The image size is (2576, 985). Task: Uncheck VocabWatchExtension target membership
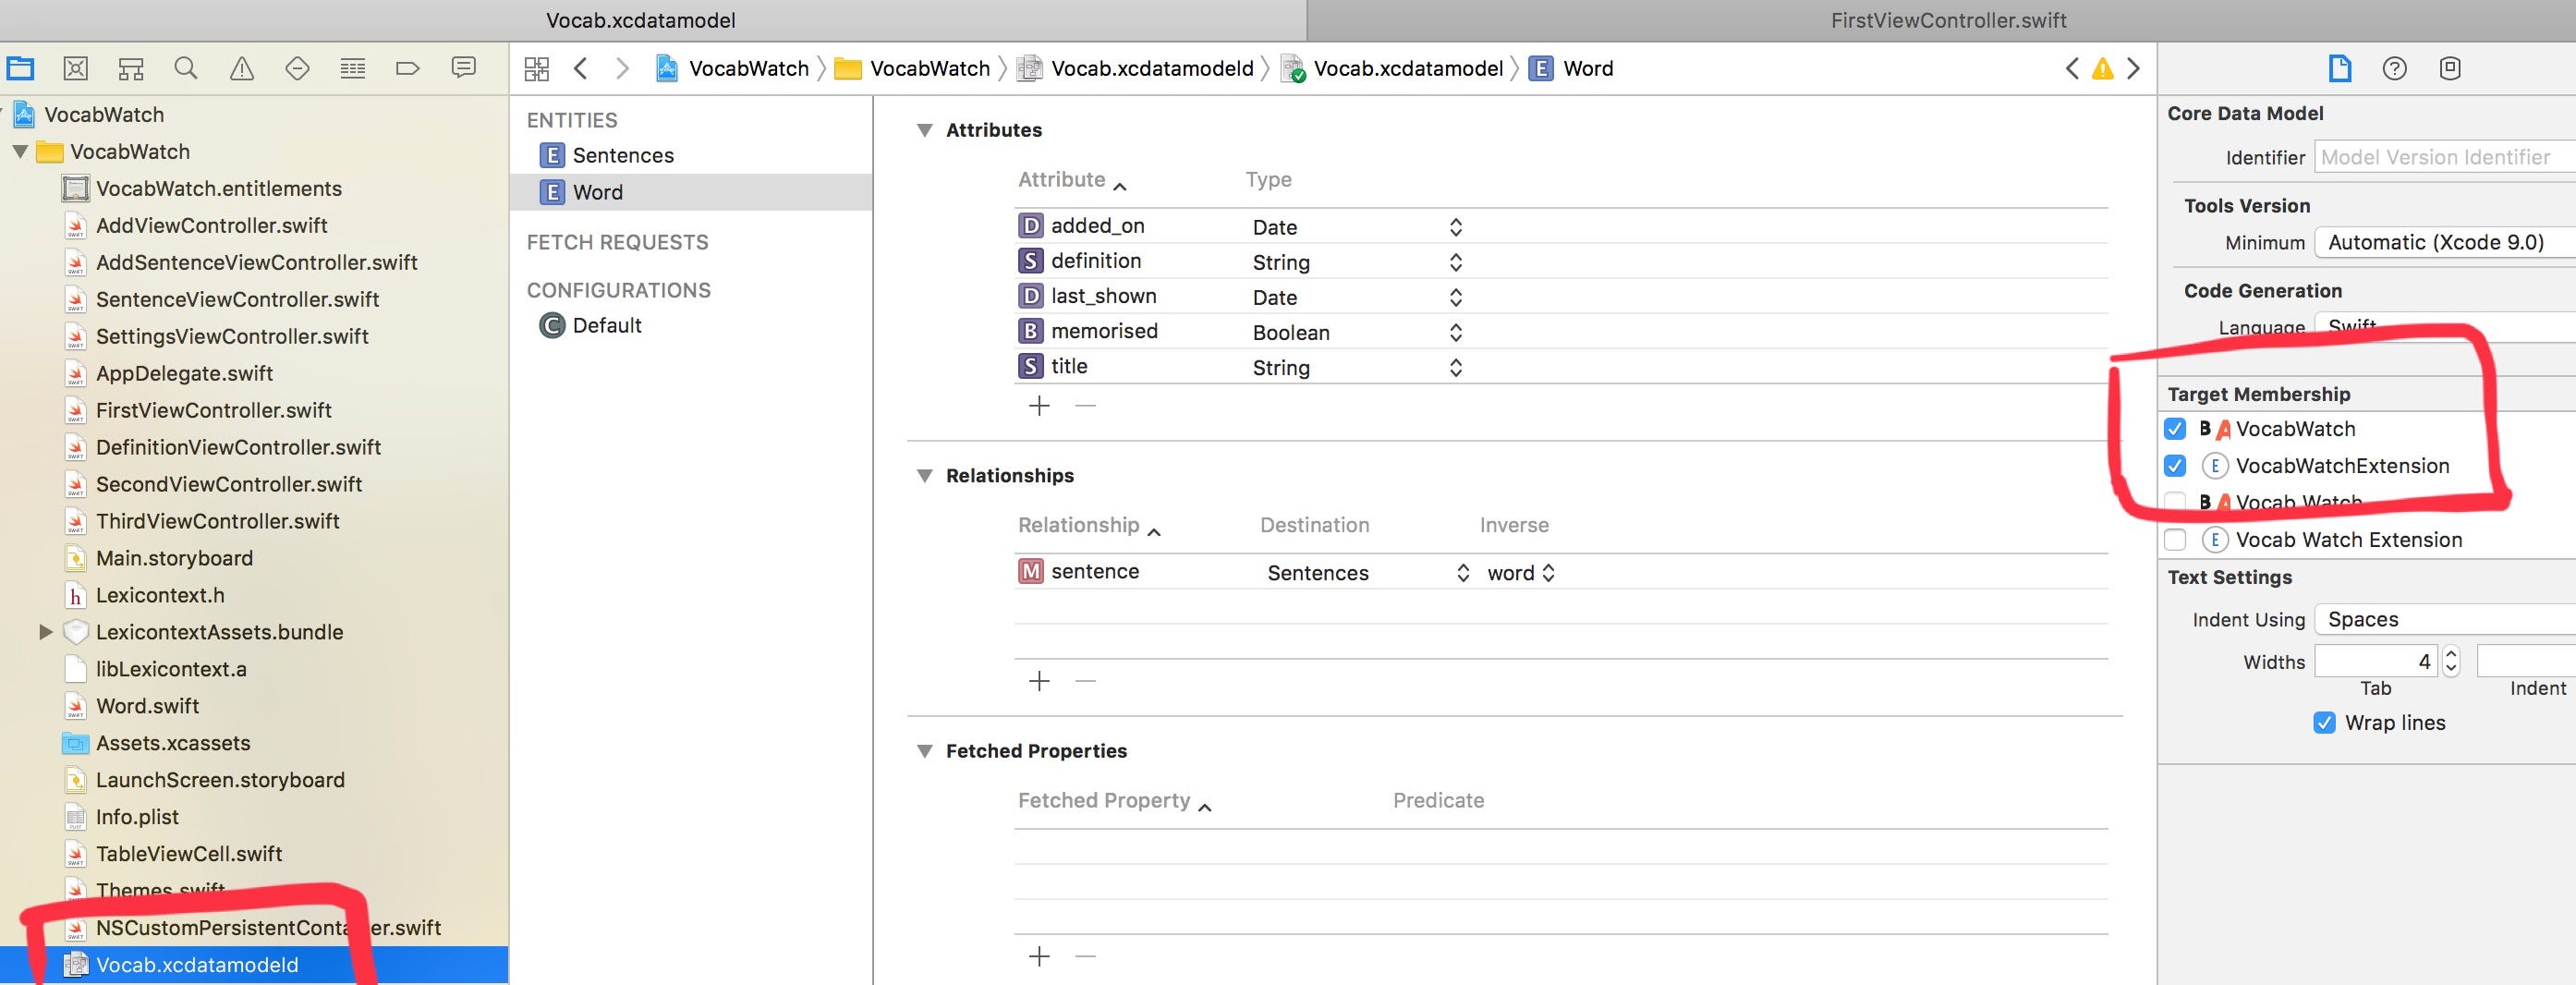(x=2174, y=466)
